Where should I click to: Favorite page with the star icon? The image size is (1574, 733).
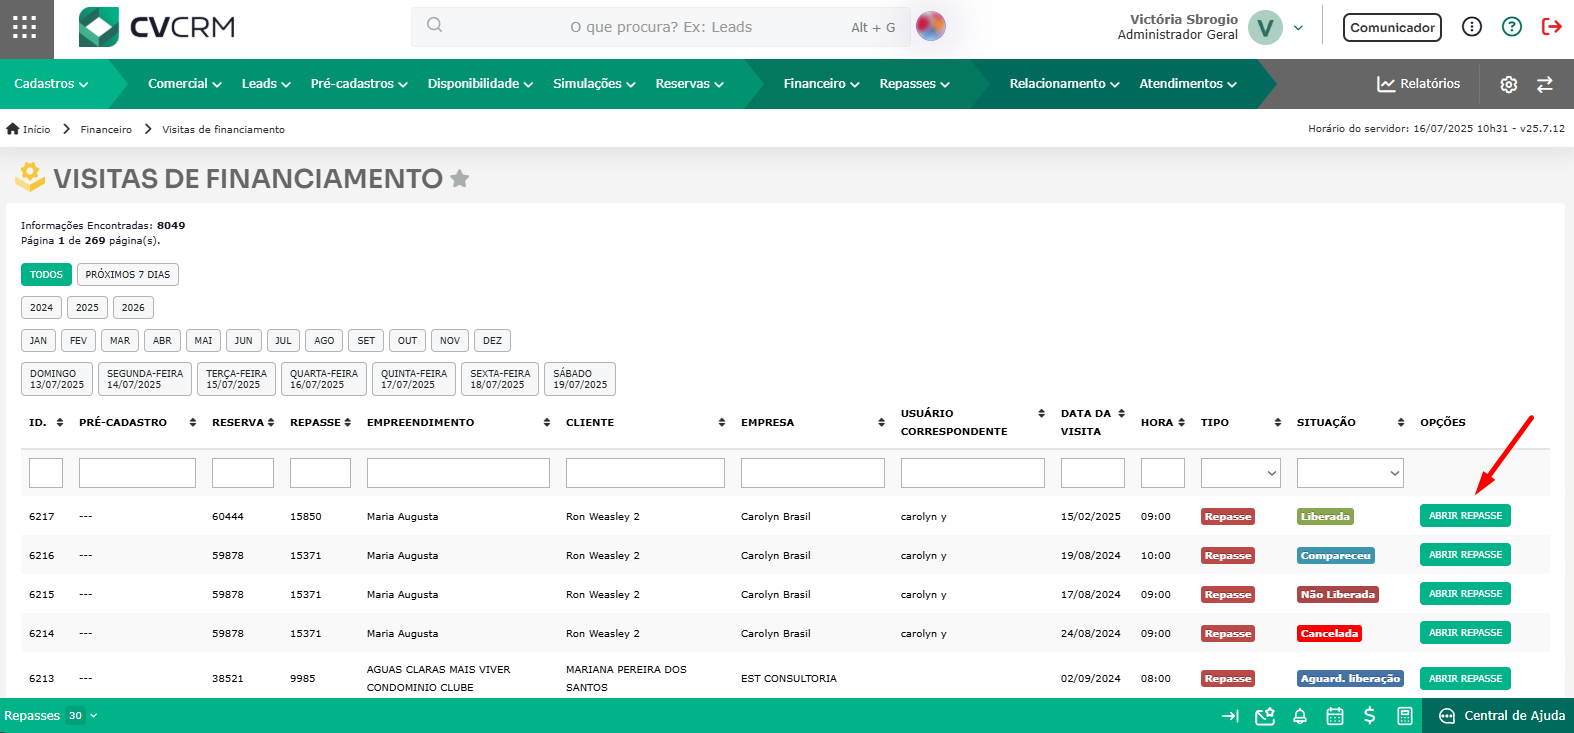click(x=460, y=178)
